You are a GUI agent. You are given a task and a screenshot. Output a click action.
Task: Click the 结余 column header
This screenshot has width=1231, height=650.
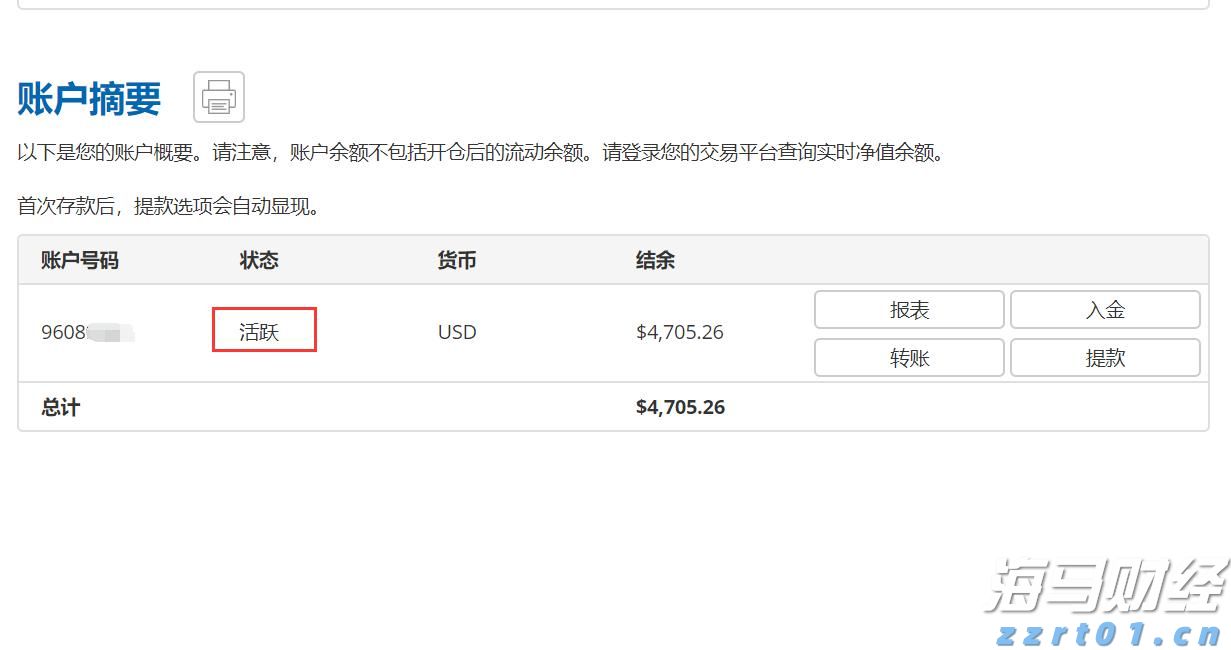(x=655, y=260)
